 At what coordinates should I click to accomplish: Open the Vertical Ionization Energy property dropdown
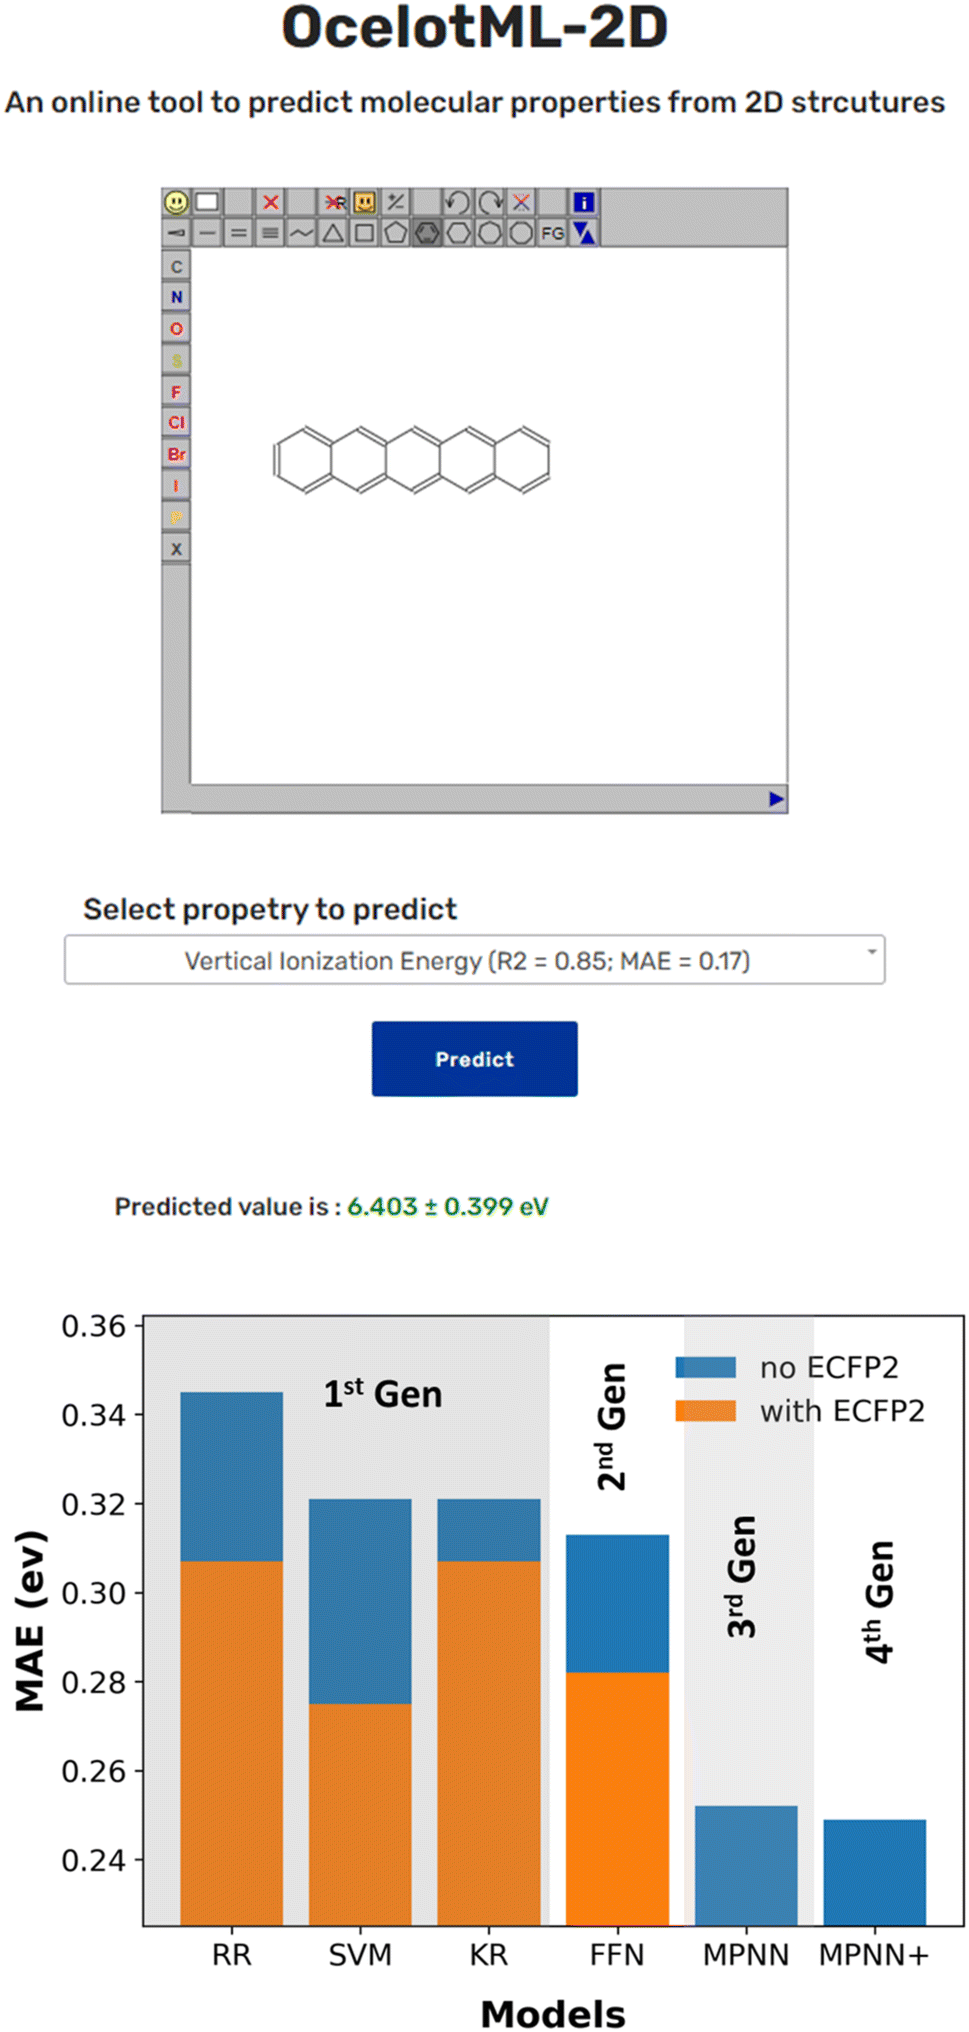pos(474,960)
